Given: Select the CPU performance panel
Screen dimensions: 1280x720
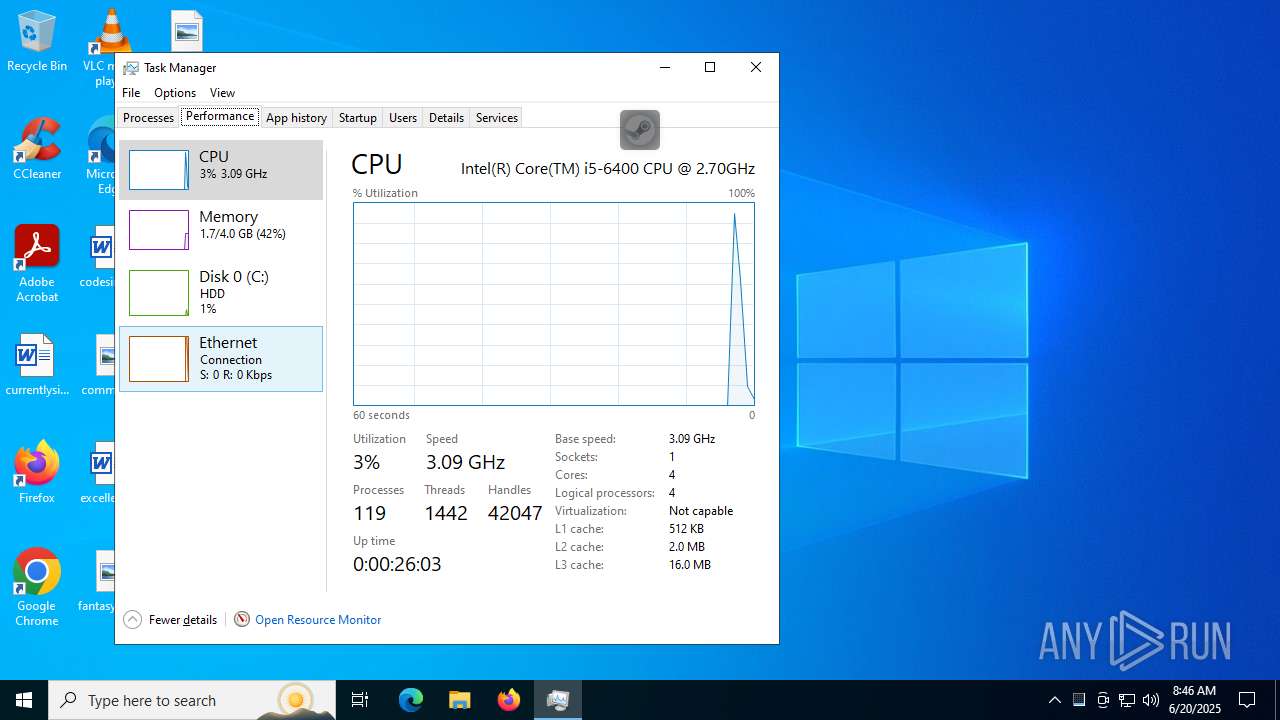Looking at the screenshot, I should pos(221,170).
